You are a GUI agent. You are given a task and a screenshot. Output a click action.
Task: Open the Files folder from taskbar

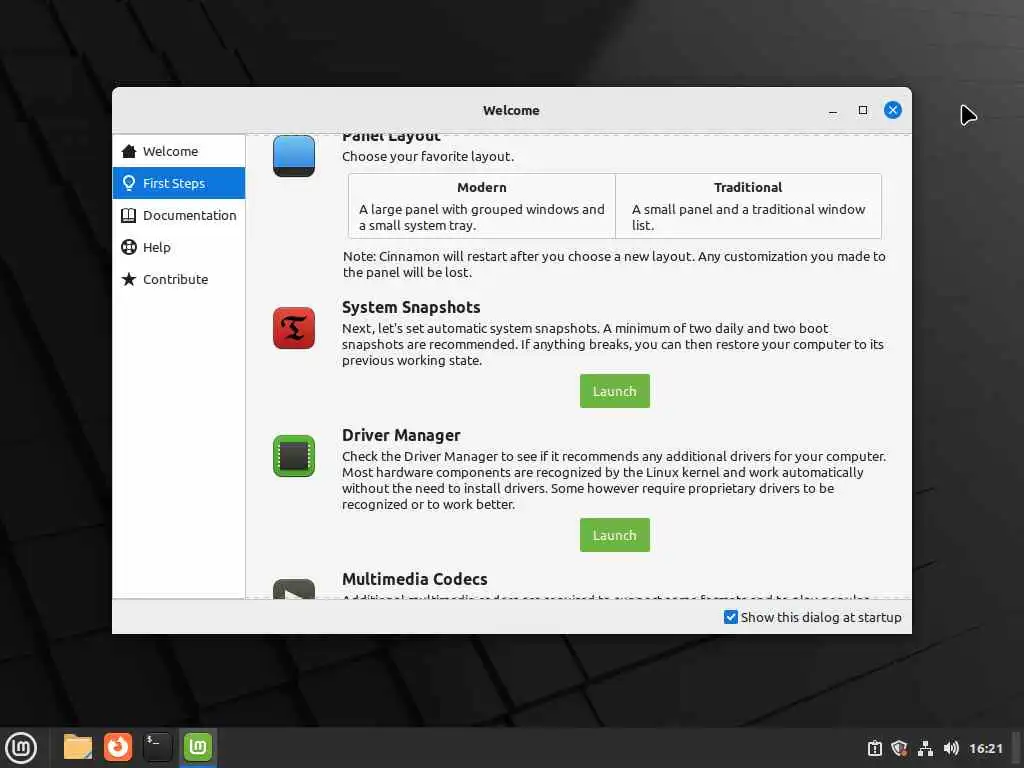(x=78, y=747)
